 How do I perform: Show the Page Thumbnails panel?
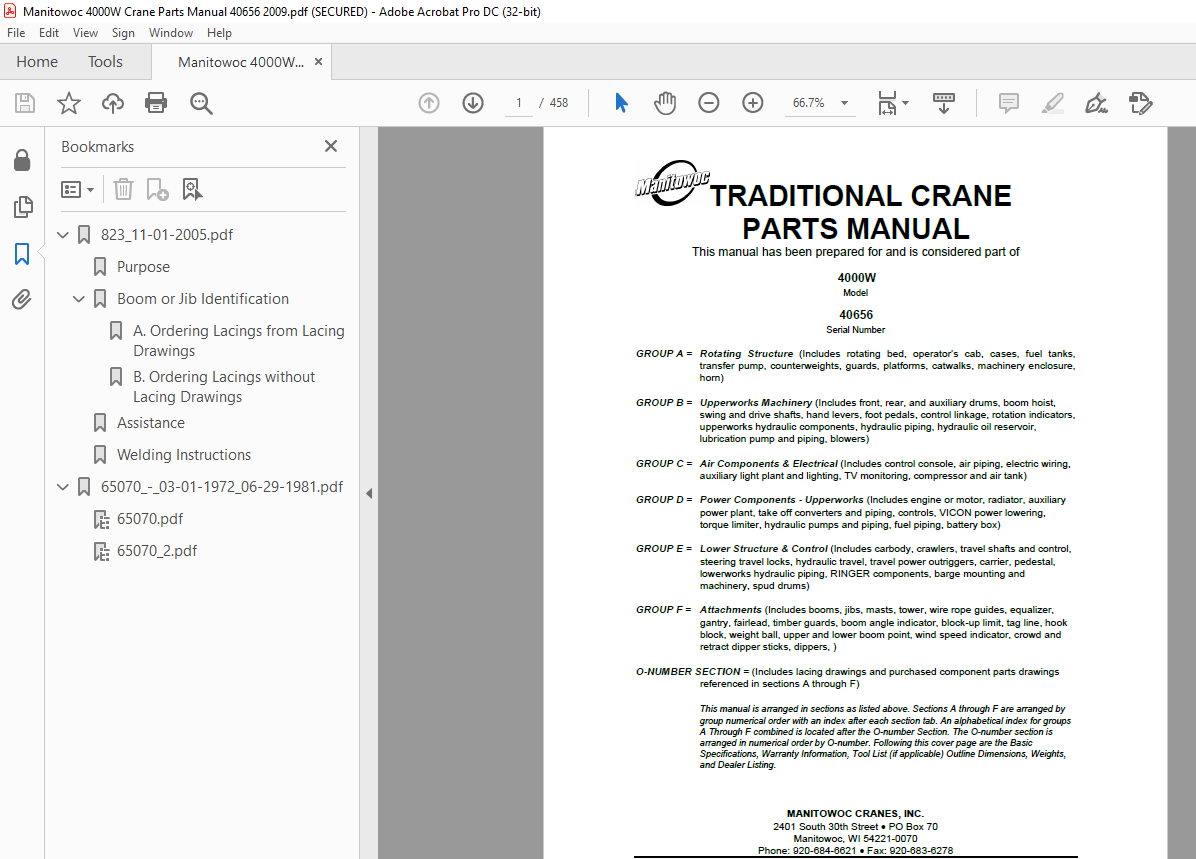(x=23, y=207)
